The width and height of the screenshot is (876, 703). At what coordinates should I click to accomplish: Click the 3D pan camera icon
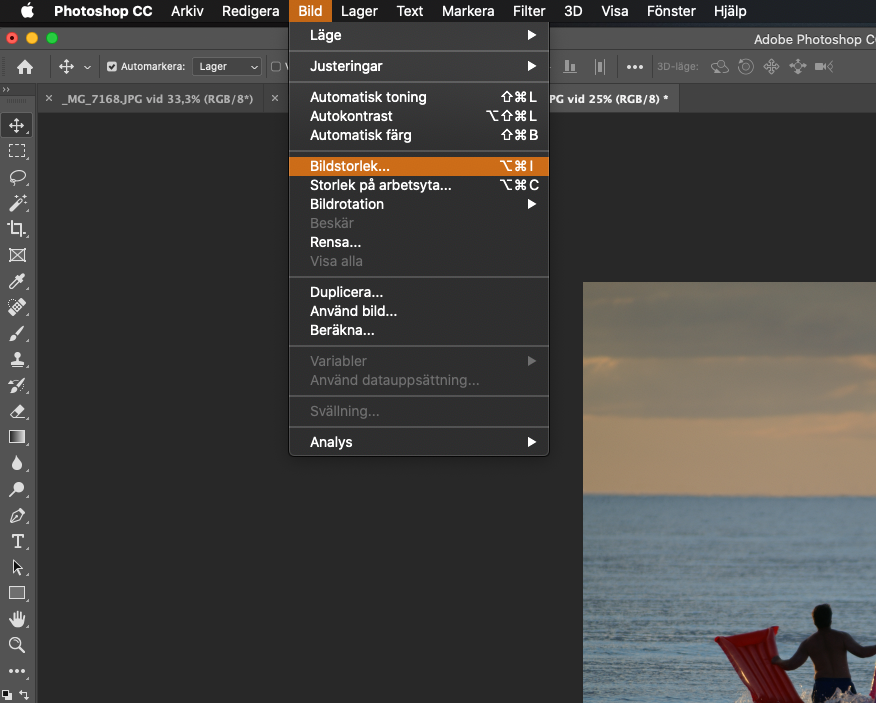coord(772,66)
